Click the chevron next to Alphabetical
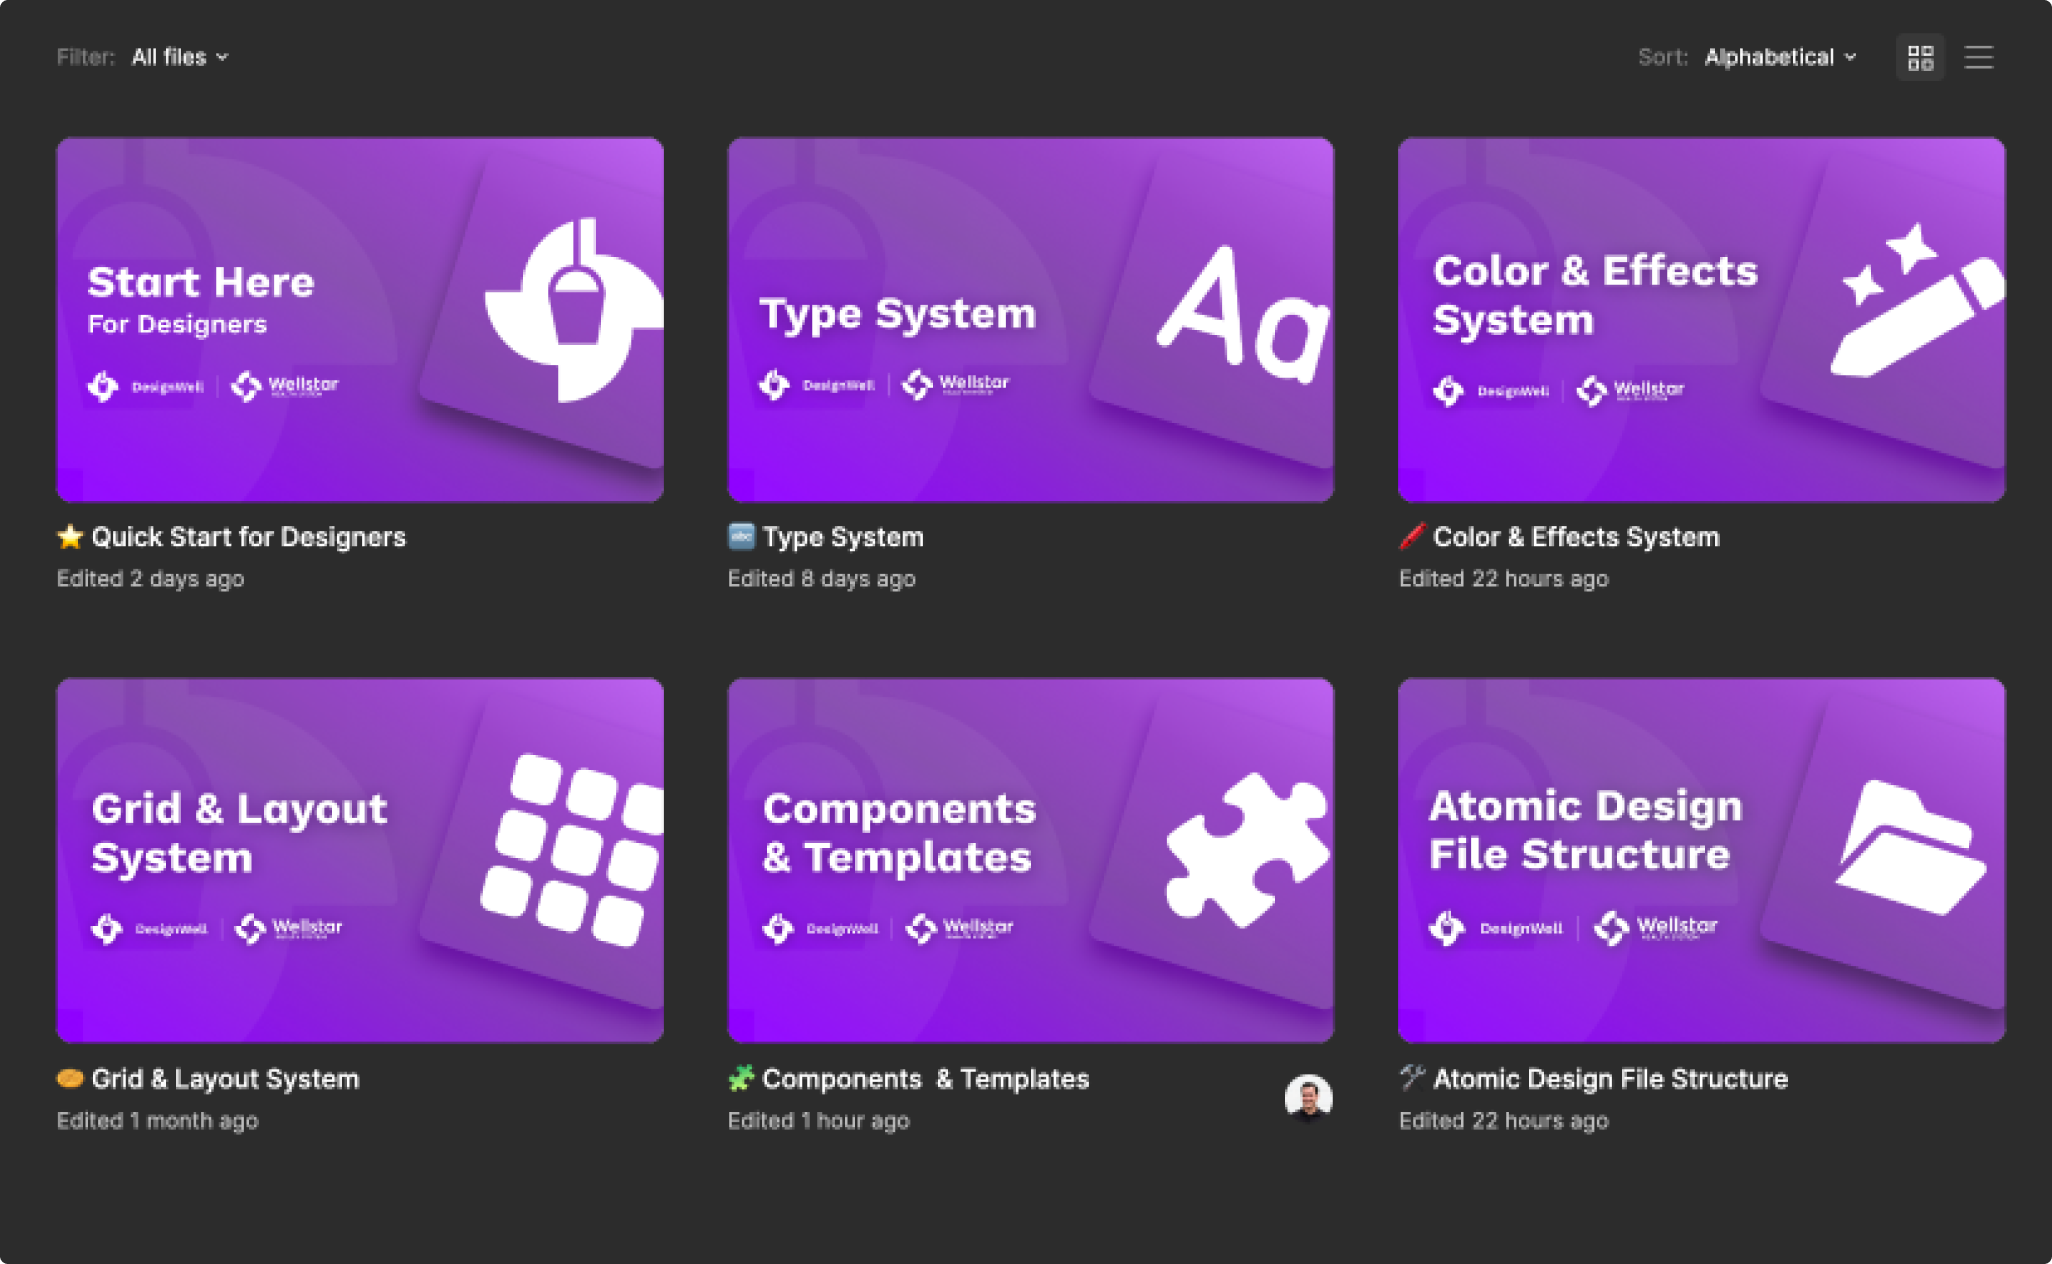Image resolution: width=2052 pixels, height=1264 pixels. [1850, 58]
